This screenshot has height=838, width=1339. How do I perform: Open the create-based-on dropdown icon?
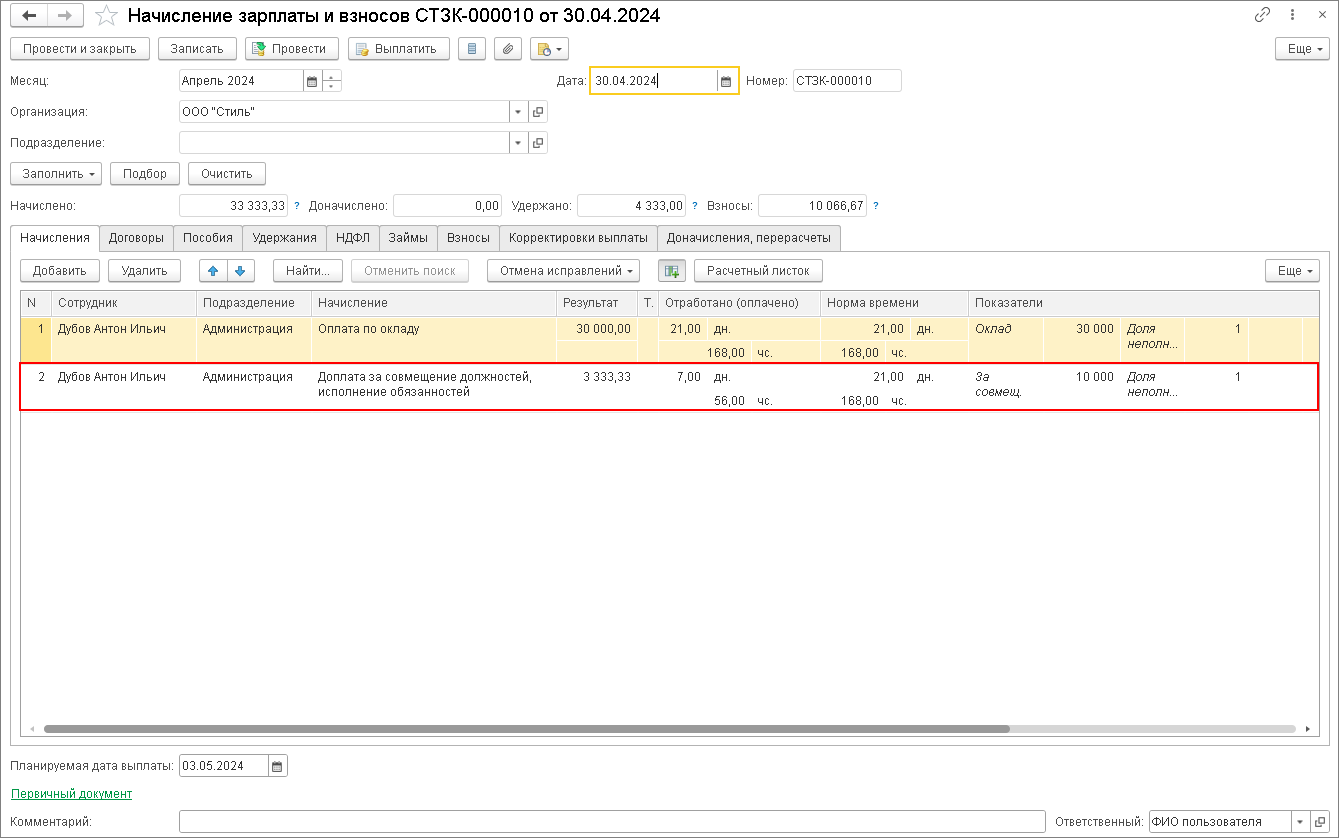tap(549, 48)
